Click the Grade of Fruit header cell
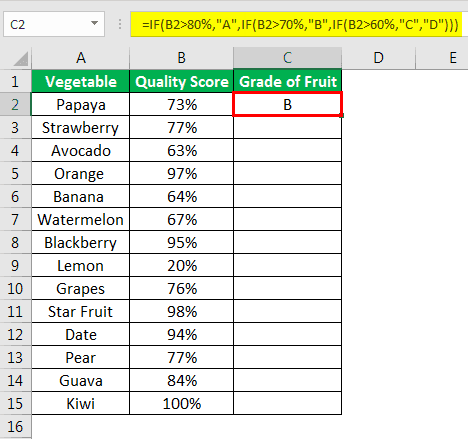Screen dimensions: 468x439 coord(288,81)
